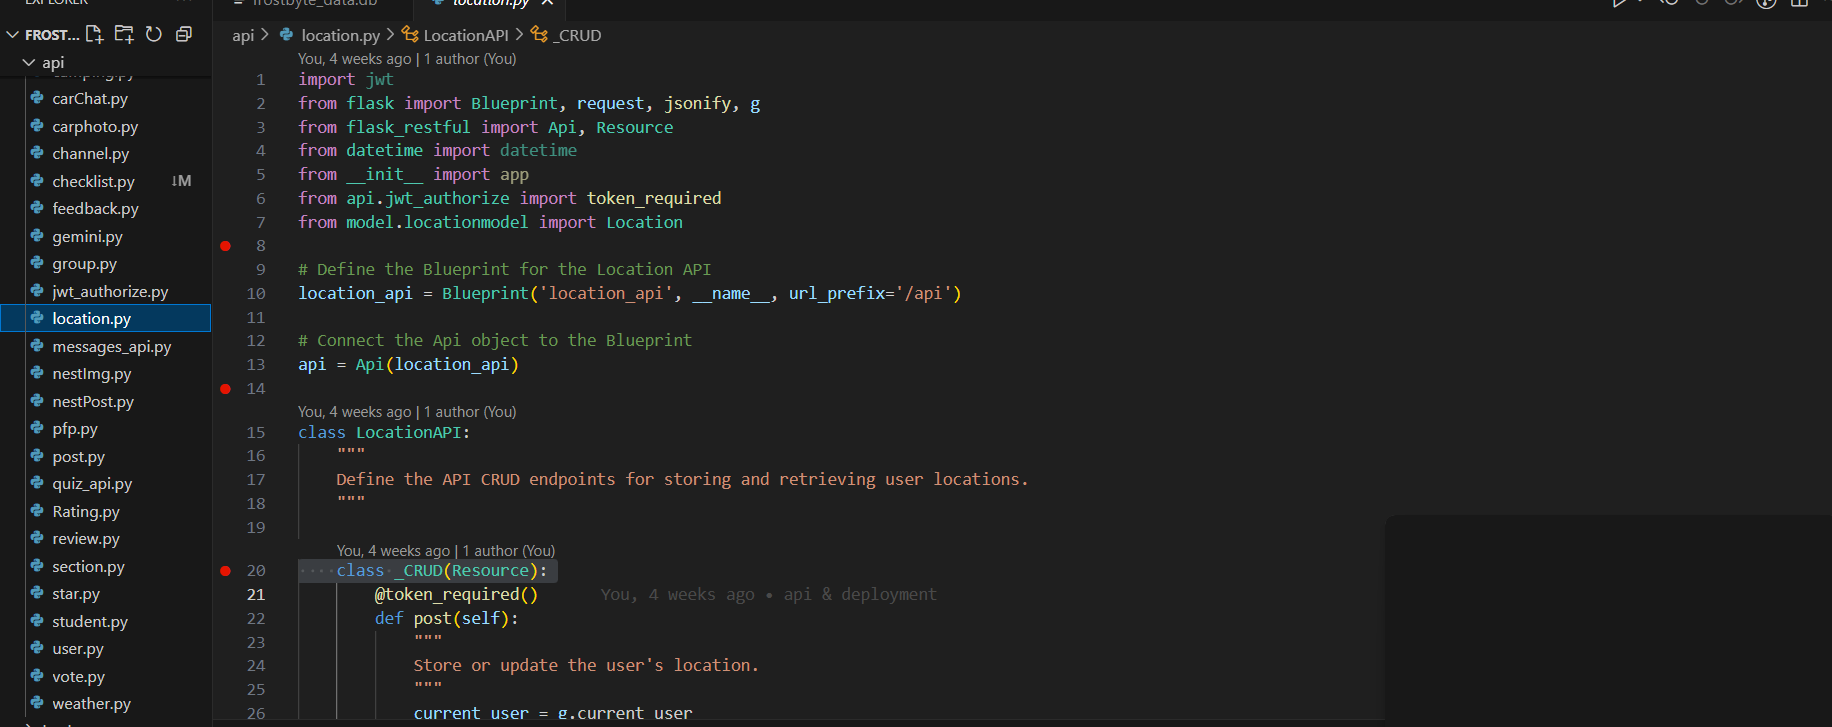The width and height of the screenshot is (1832, 727).
Task: Open the api breadcrumb segment
Action: pyautogui.click(x=243, y=35)
